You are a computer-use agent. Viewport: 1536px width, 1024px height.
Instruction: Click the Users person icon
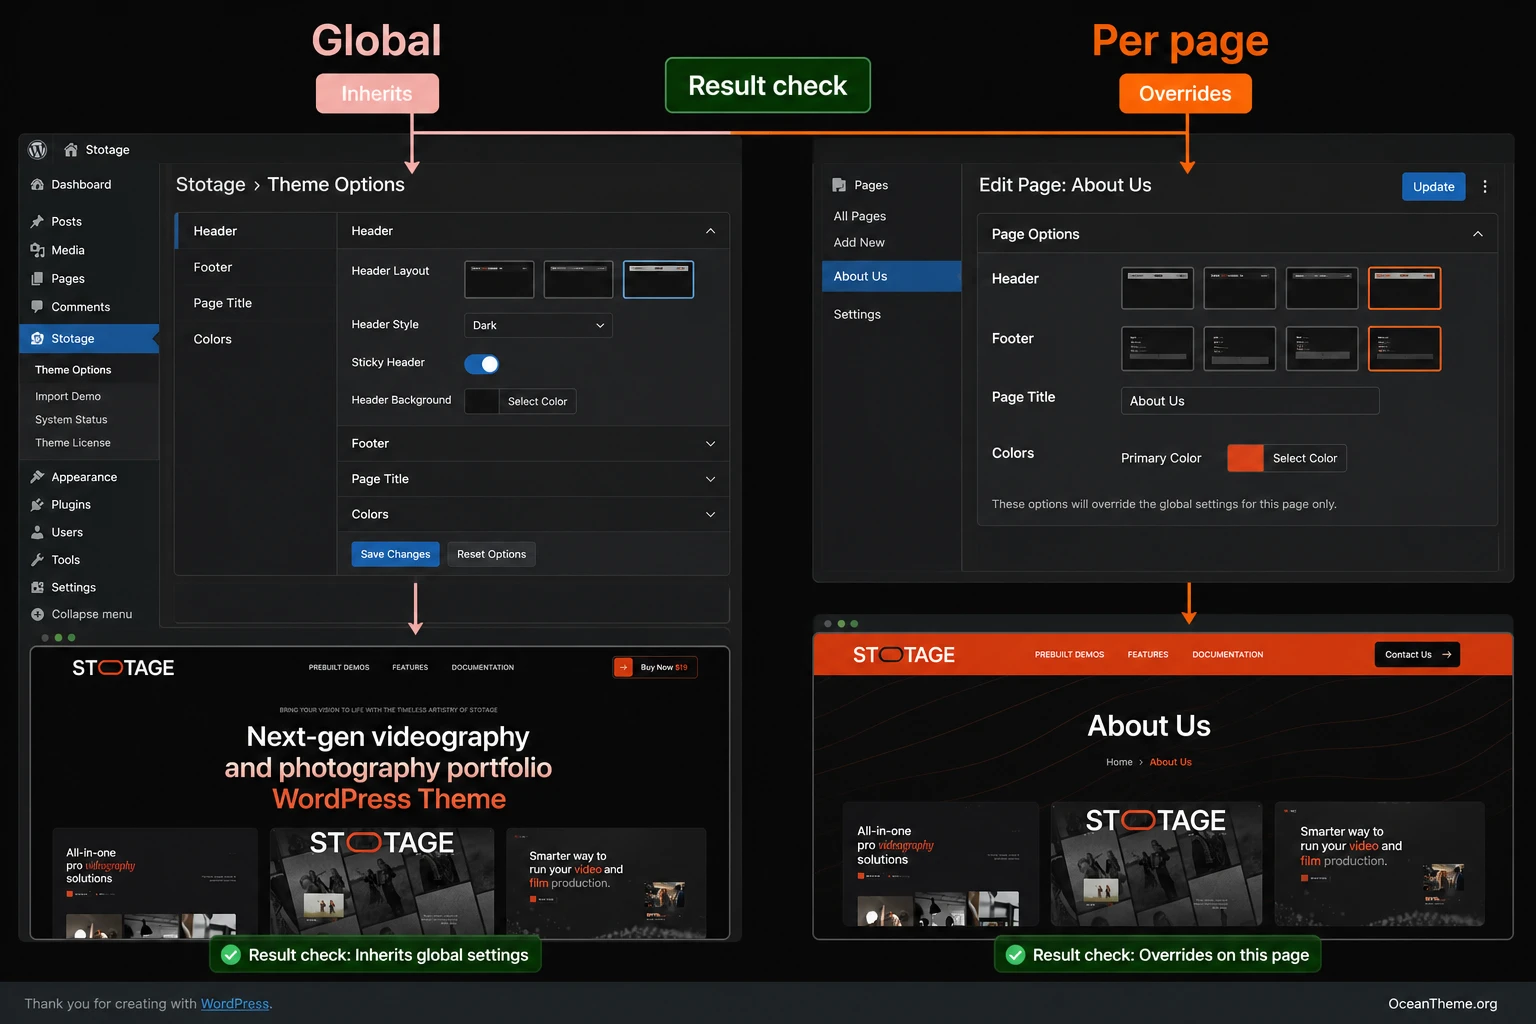pyautogui.click(x=37, y=533)
